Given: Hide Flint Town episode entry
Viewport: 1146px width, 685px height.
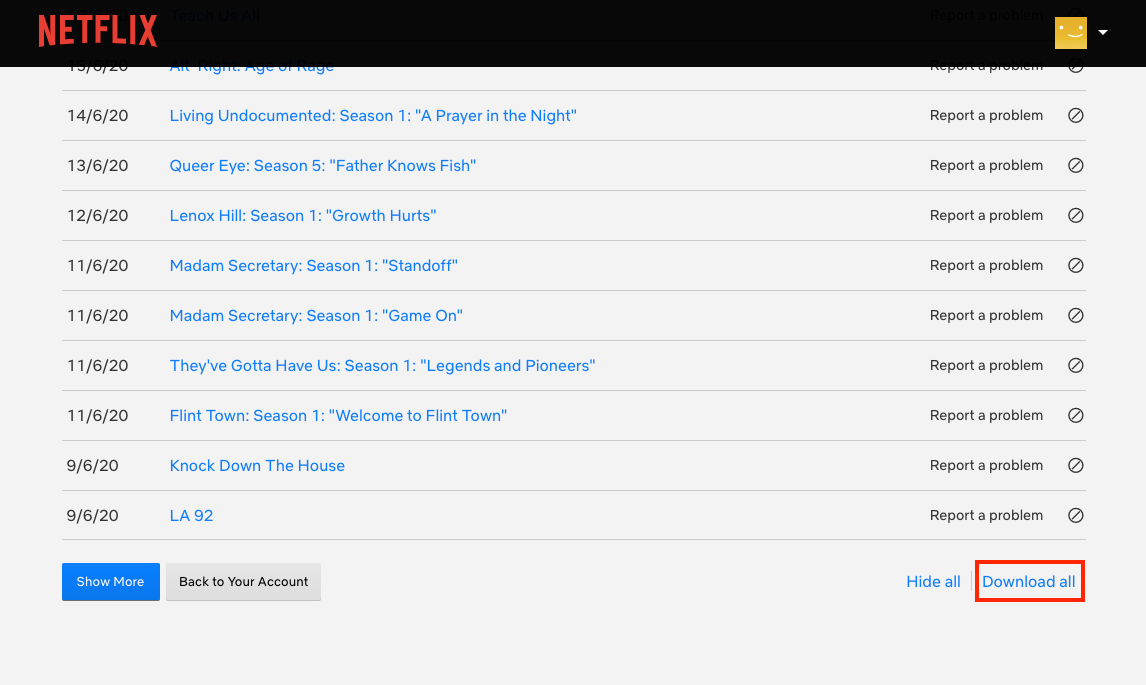Looking at the screenshot, I should [1075, 415].
